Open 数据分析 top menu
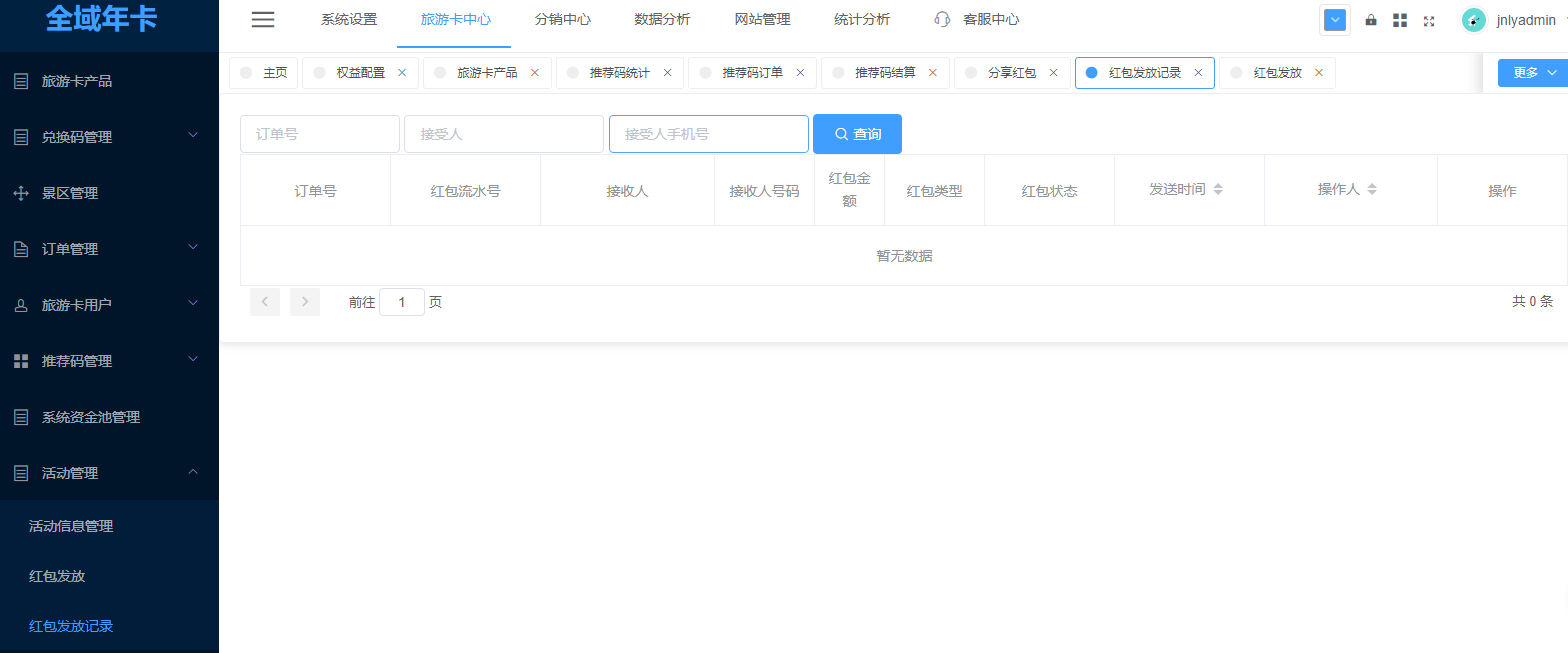Image resolution: width=1568 pixels, height=653 pixels. (x=663, y=19)
